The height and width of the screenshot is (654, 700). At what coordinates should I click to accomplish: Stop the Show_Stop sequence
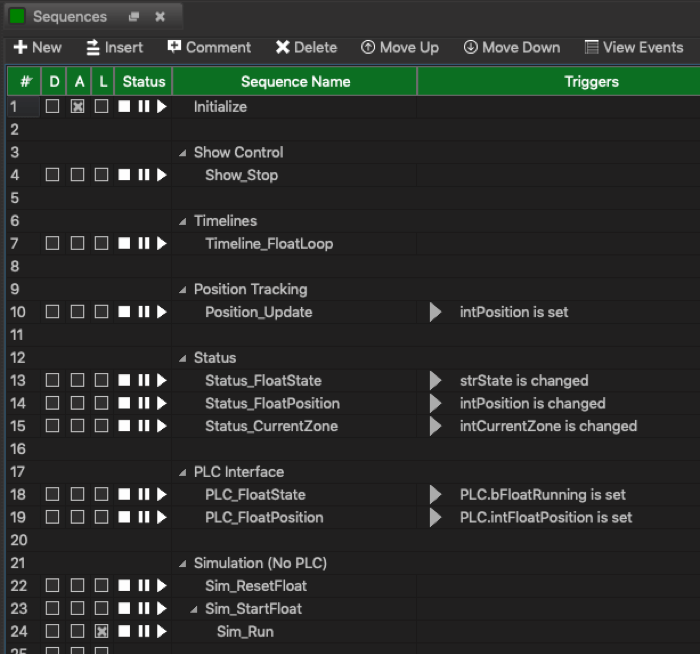coord(124,175)
